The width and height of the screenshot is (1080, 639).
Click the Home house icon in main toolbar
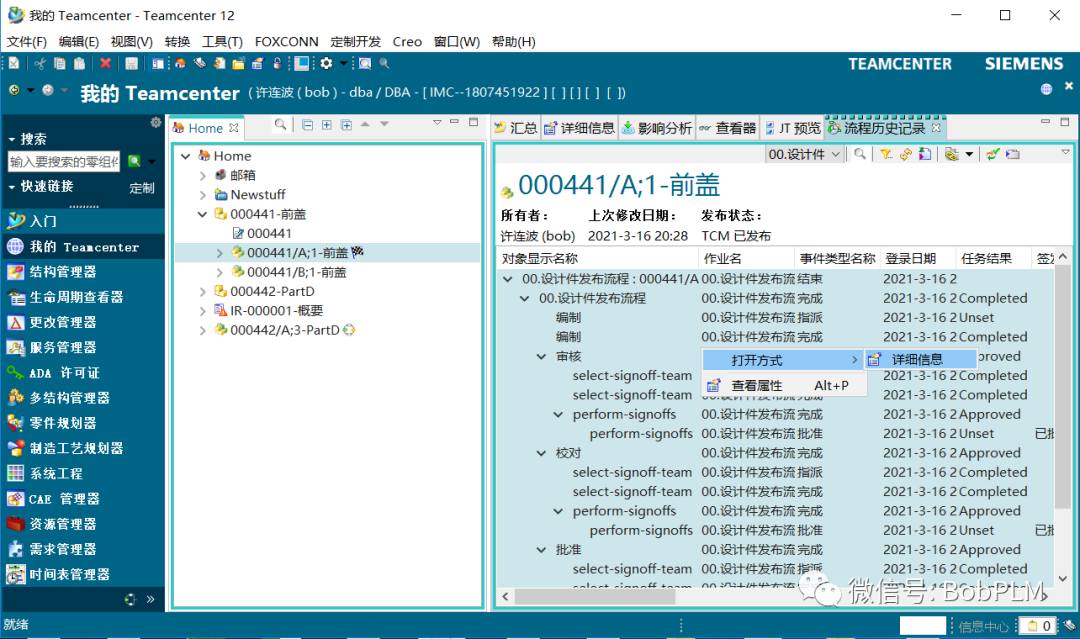[x=180, y=63]
